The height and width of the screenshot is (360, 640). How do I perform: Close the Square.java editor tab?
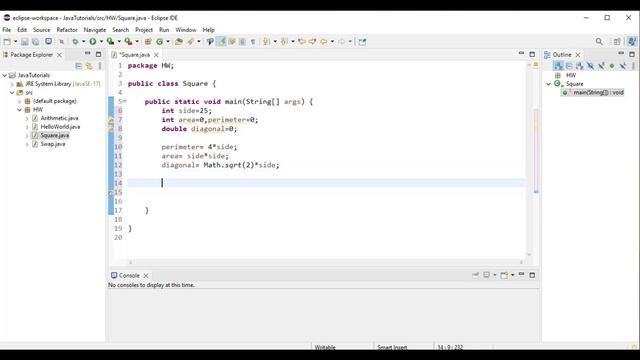point(156,55)
